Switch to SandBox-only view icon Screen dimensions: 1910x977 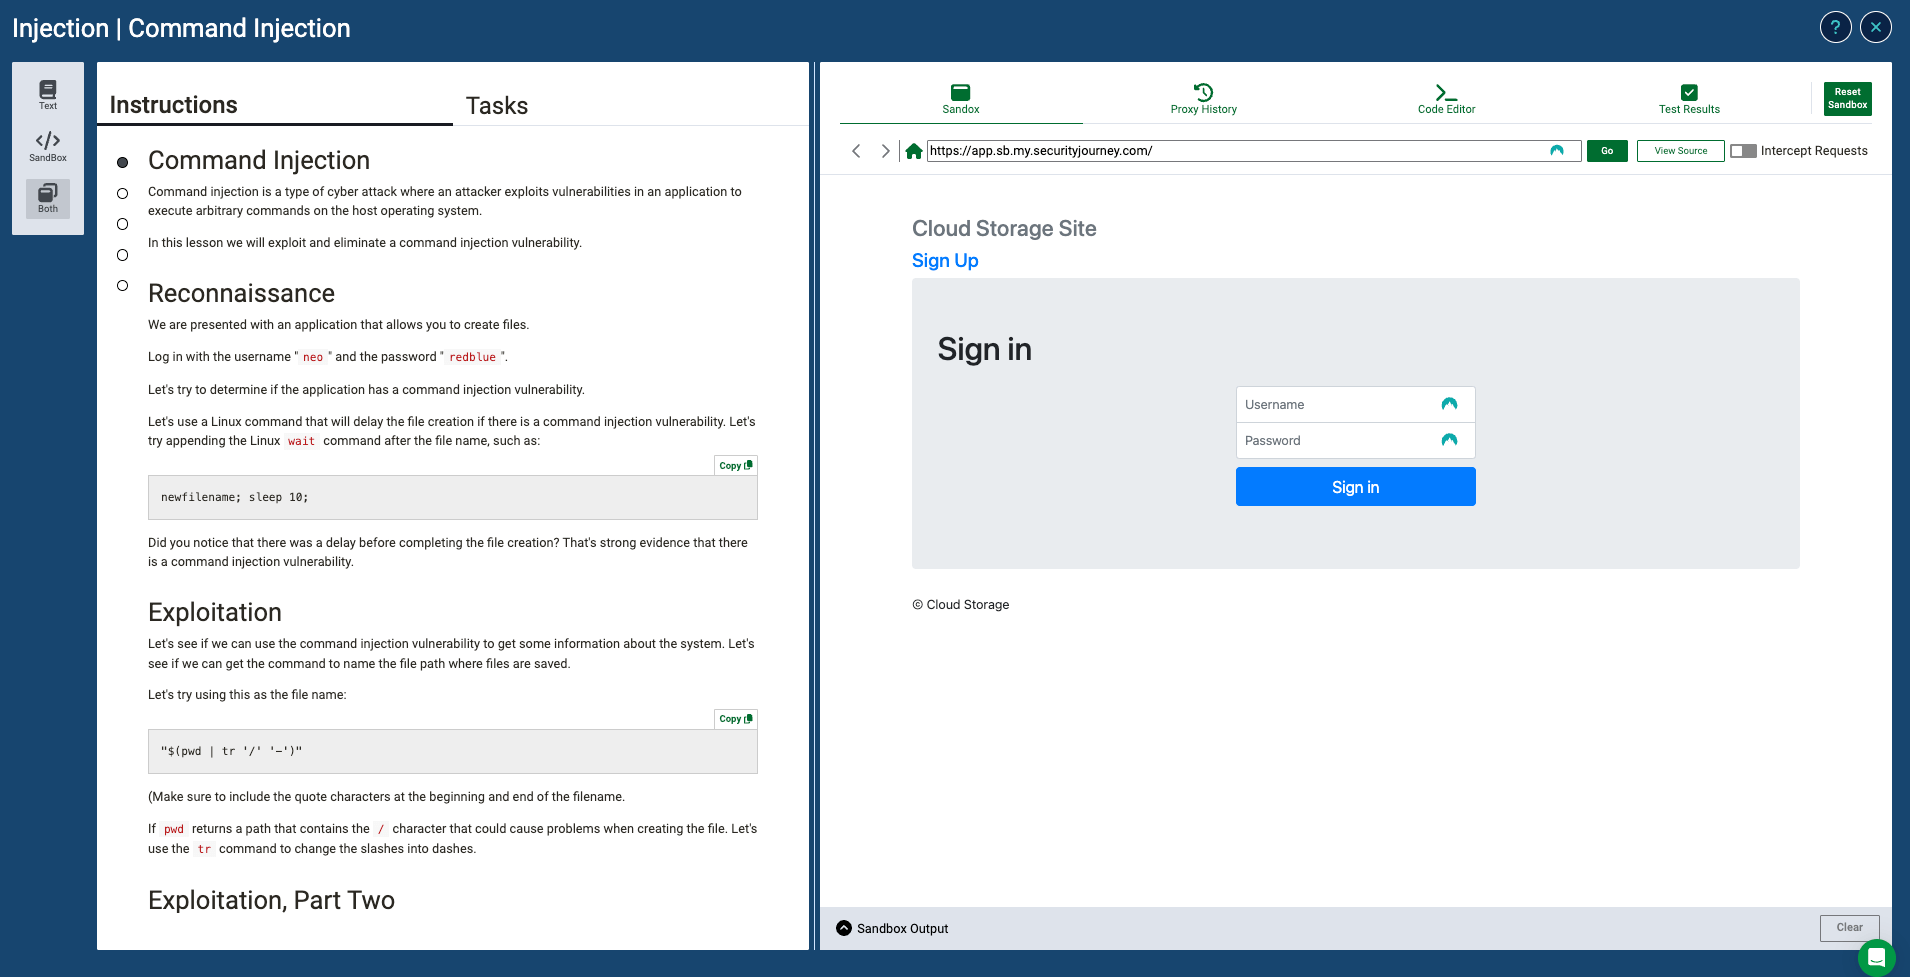[47, 146]
